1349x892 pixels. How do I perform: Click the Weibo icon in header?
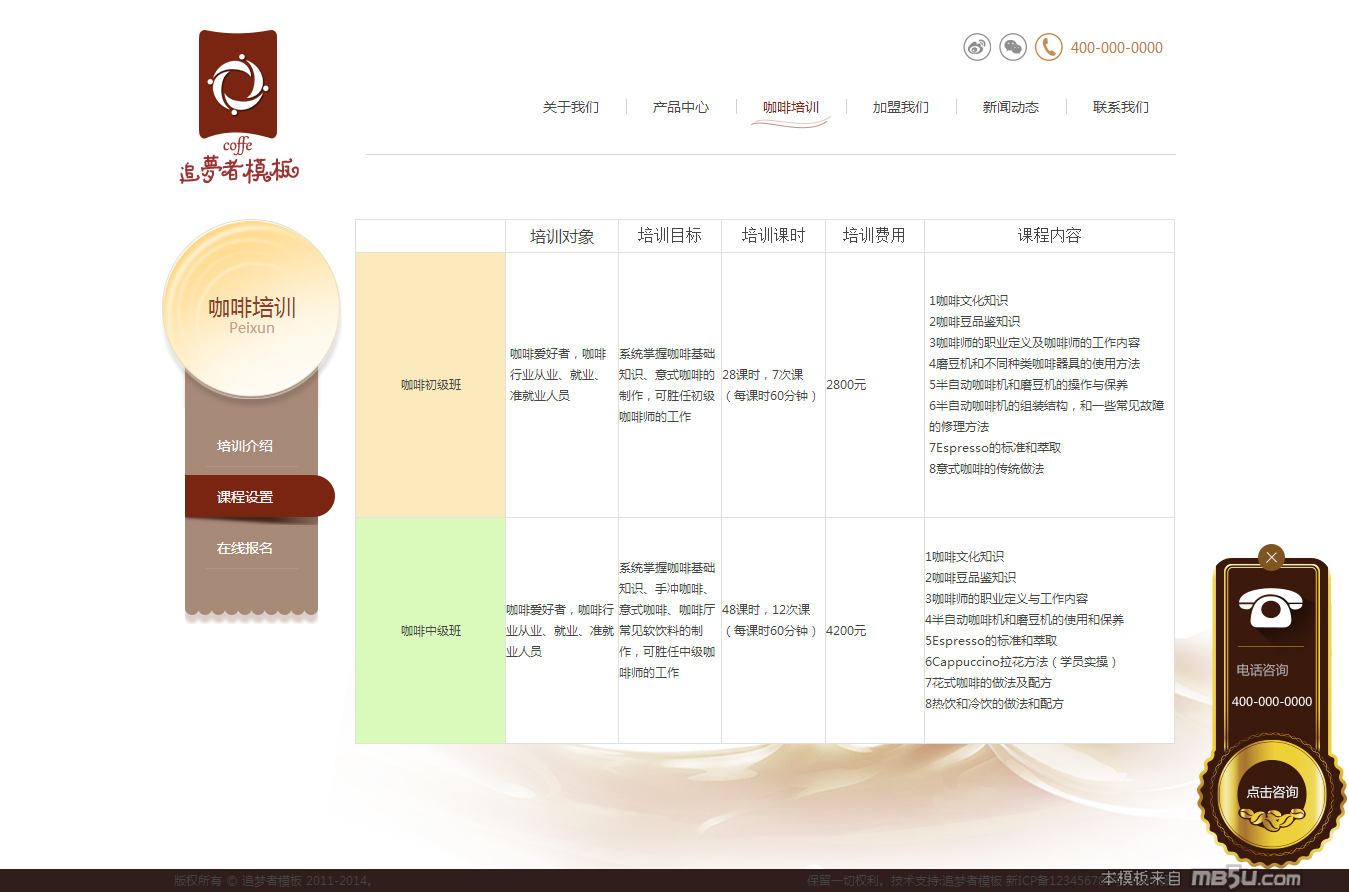tap(977, 47)
